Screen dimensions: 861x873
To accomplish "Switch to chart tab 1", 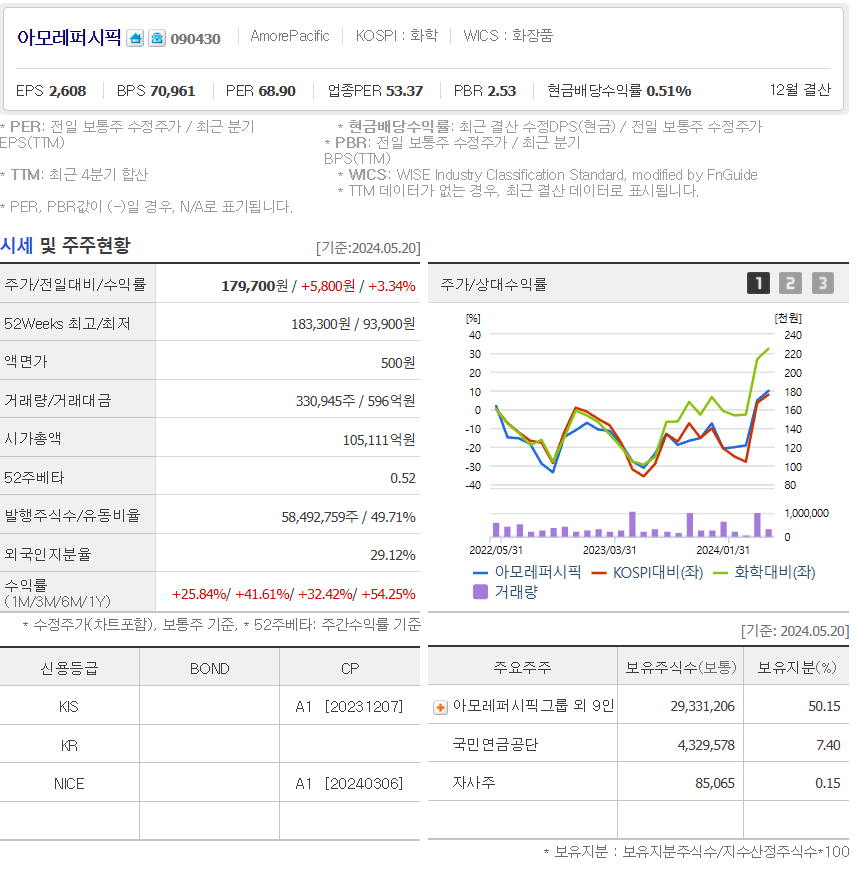I will click(758, 283).
